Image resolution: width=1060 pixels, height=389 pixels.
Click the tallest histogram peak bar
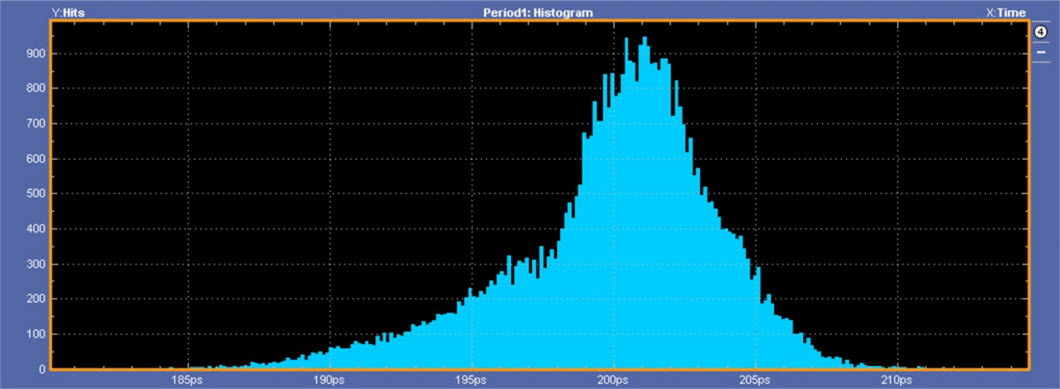[x=644, y=203]
